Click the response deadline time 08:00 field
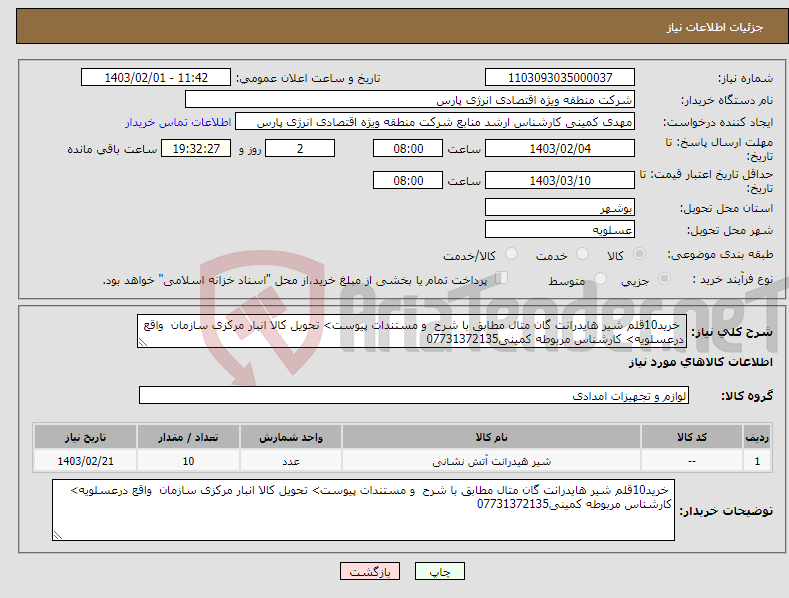Image resolution: width=789 pixels, height=598 pixels. coord(408,148)
